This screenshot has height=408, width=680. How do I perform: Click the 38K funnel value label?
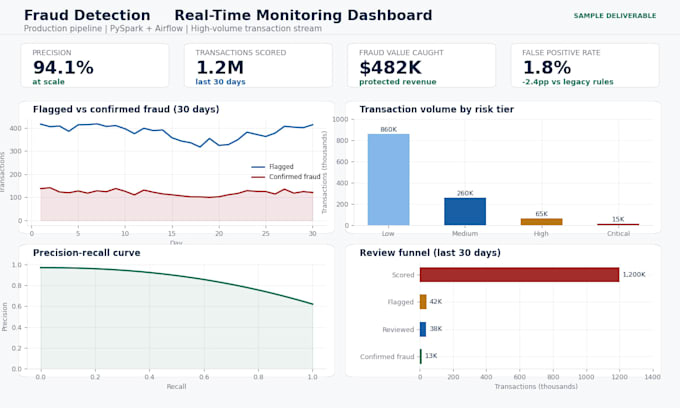436,329
